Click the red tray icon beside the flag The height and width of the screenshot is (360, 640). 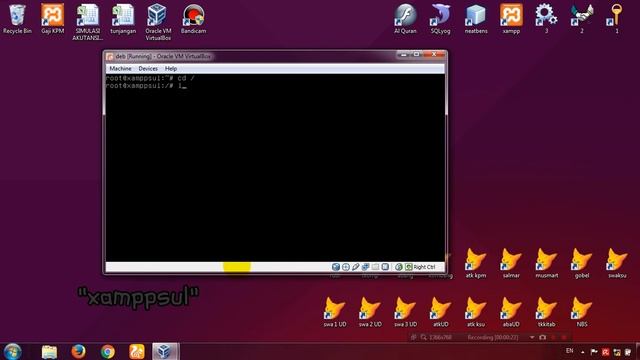[x=606, y=352]
